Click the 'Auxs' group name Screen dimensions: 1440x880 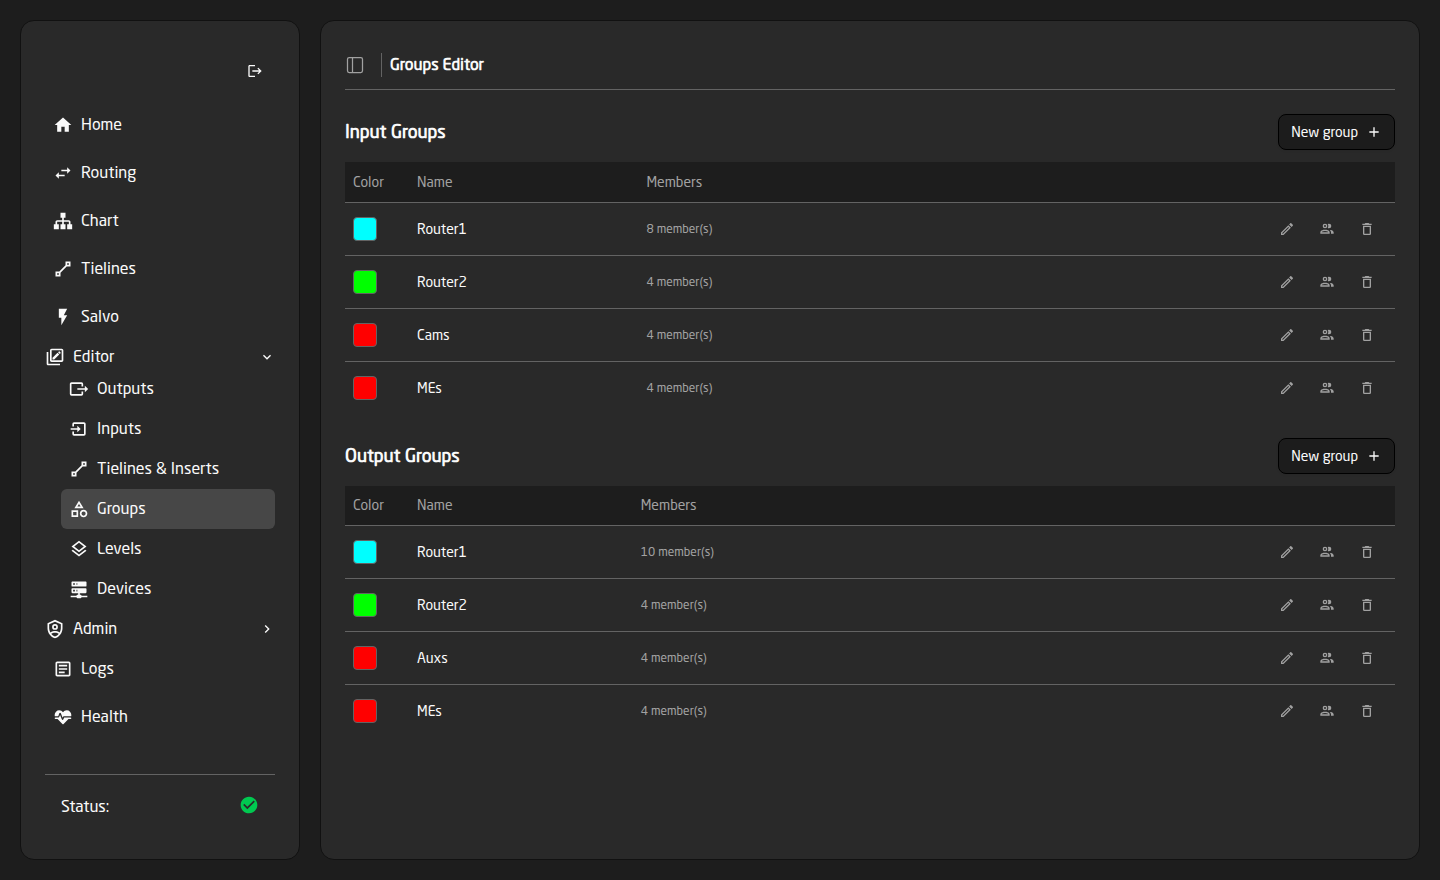pyautogui.click(x=432, y=658)
